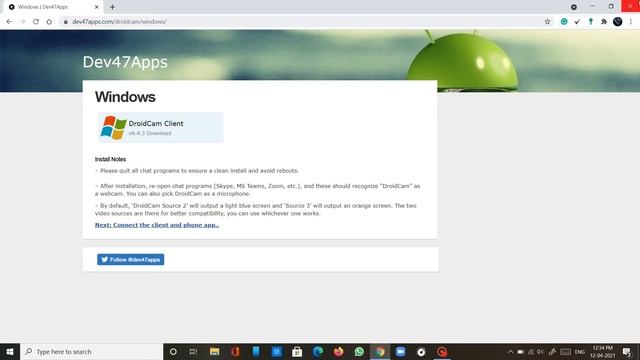Image resolution: width=640 pixels, height=360 pixels.
Task: Click the checkmark extension icon
Action: click(x=577, y=22)
